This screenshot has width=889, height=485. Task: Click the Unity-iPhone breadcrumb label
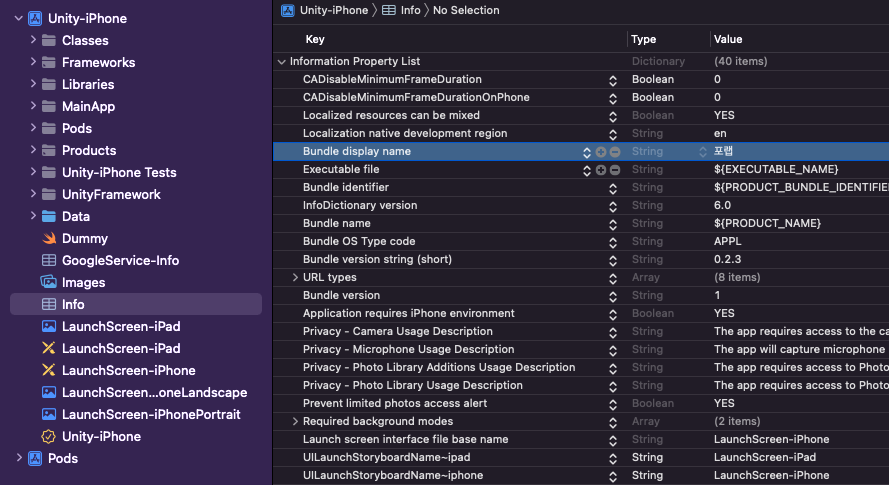[x=334, y=10]
